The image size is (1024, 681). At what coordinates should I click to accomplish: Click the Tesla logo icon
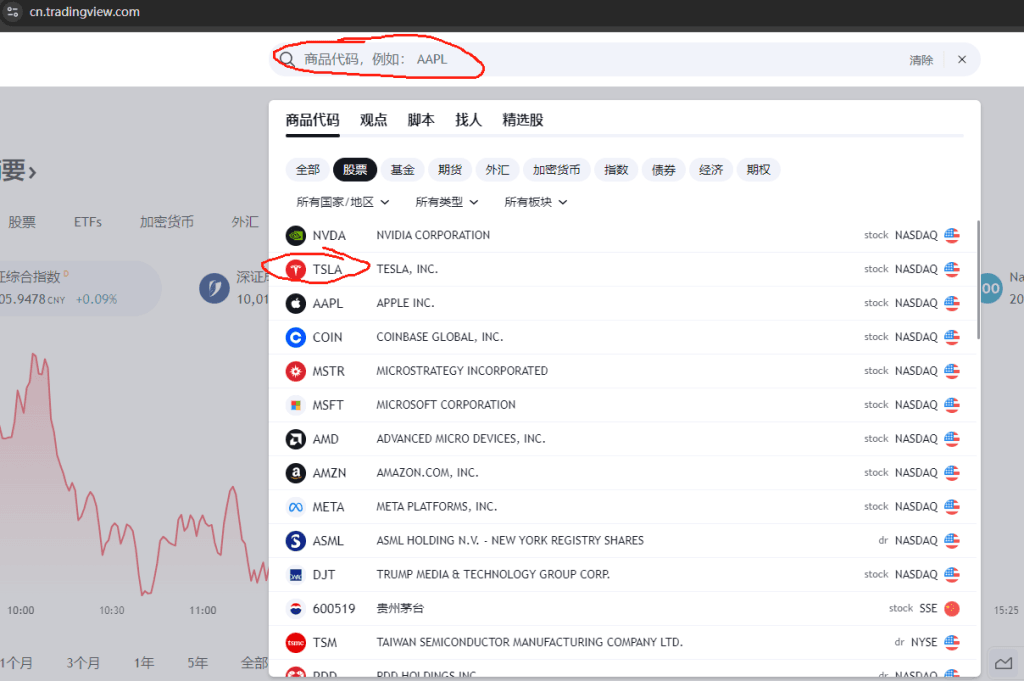[296, 269]
